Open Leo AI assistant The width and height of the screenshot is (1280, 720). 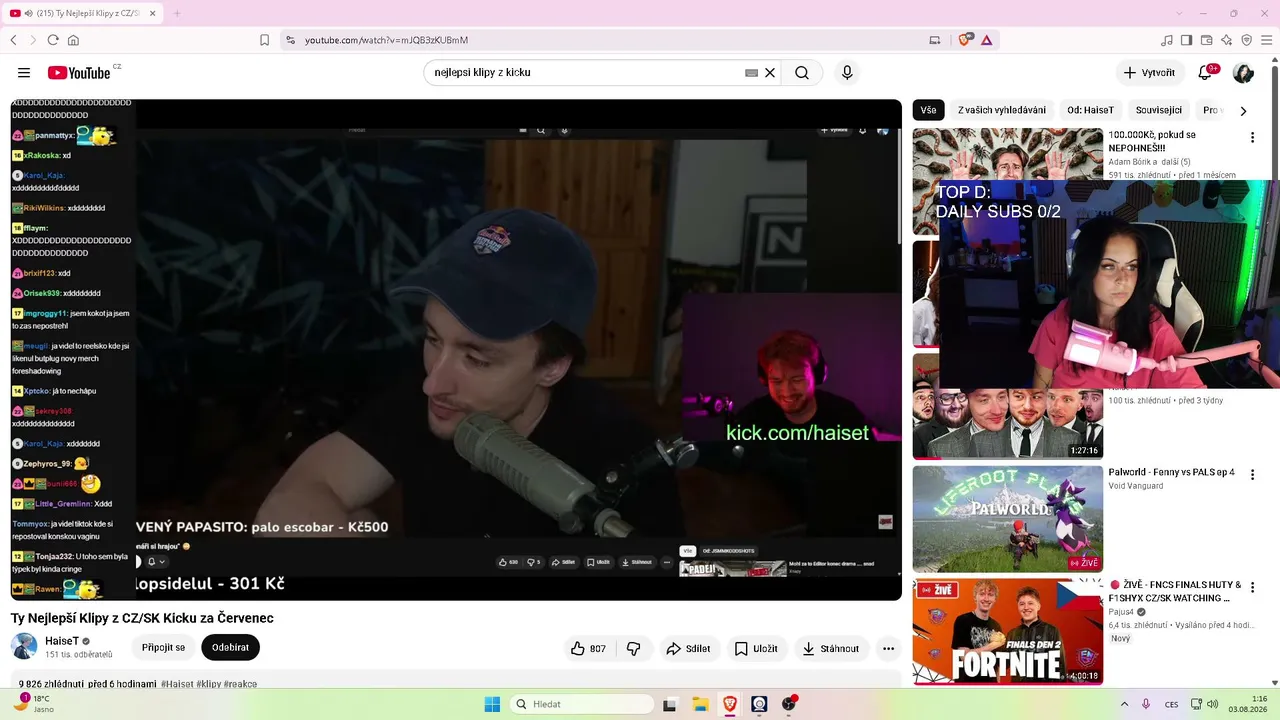pos(1226,40)
